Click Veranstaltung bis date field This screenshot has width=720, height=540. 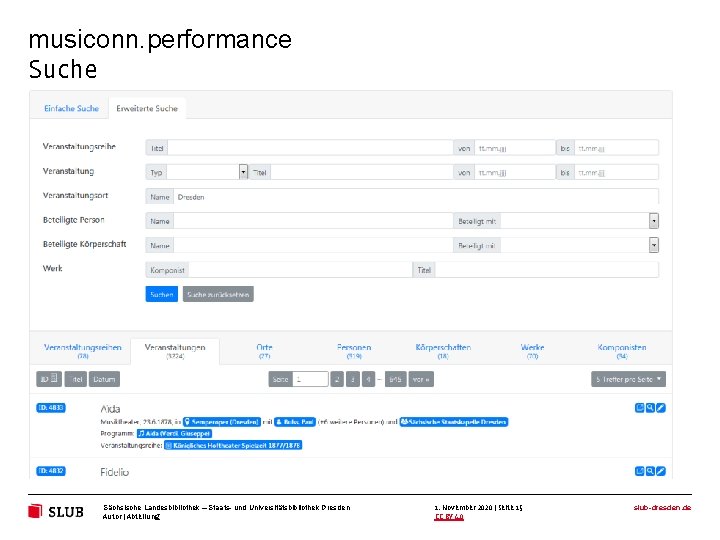coord(616,172)
